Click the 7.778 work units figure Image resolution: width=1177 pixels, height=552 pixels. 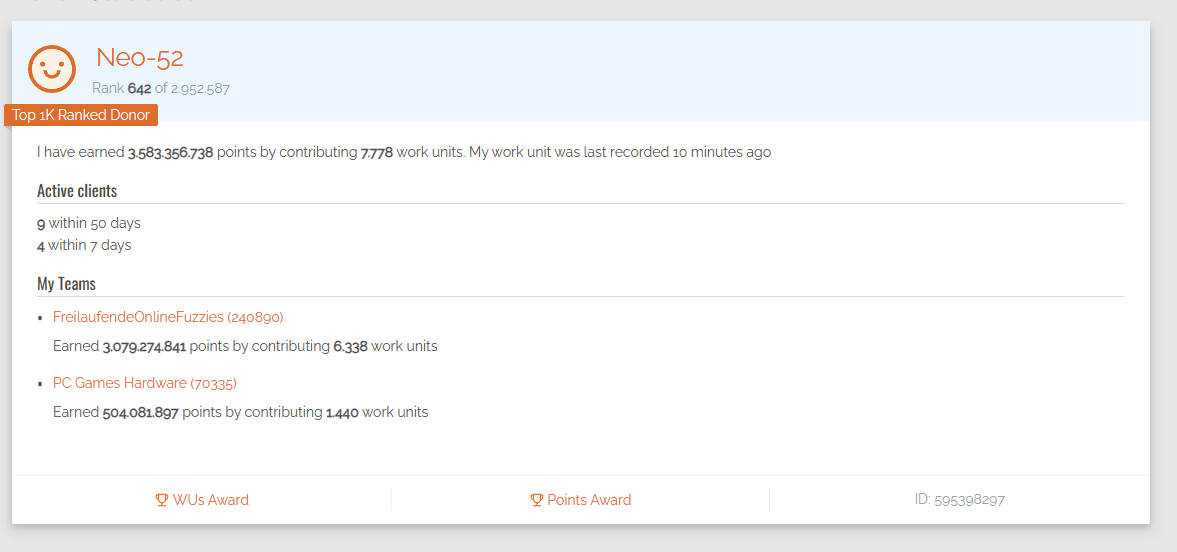[x=377, y=152]
